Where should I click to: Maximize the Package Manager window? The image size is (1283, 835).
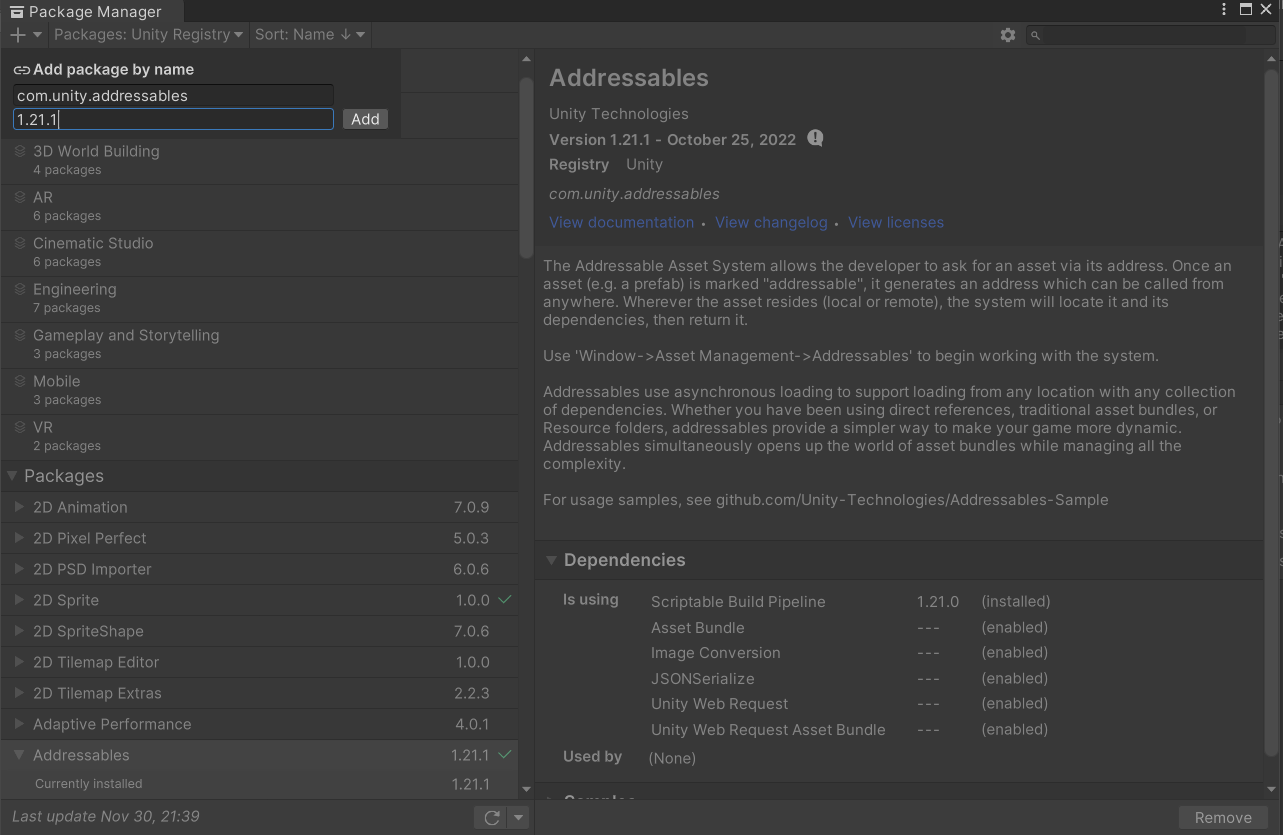[1245, 9]
